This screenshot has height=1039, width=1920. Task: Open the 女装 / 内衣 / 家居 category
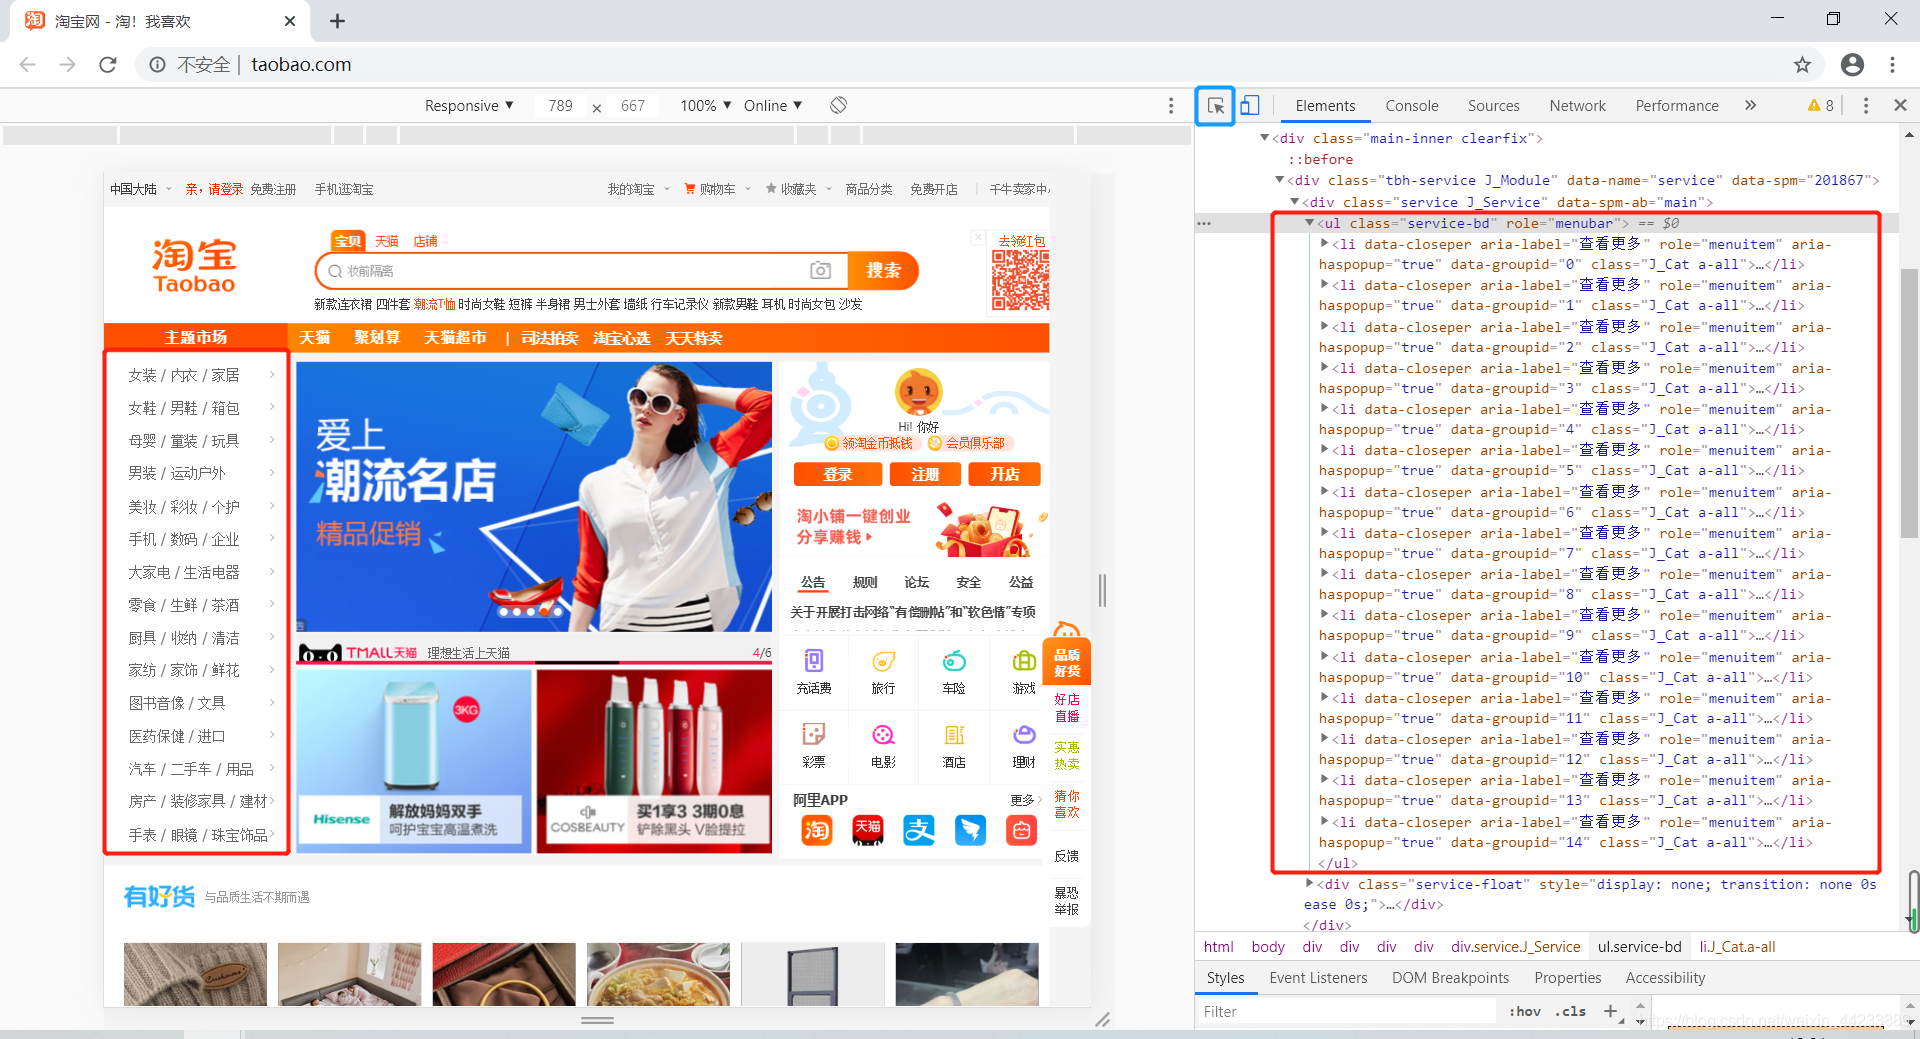point(184,375)
